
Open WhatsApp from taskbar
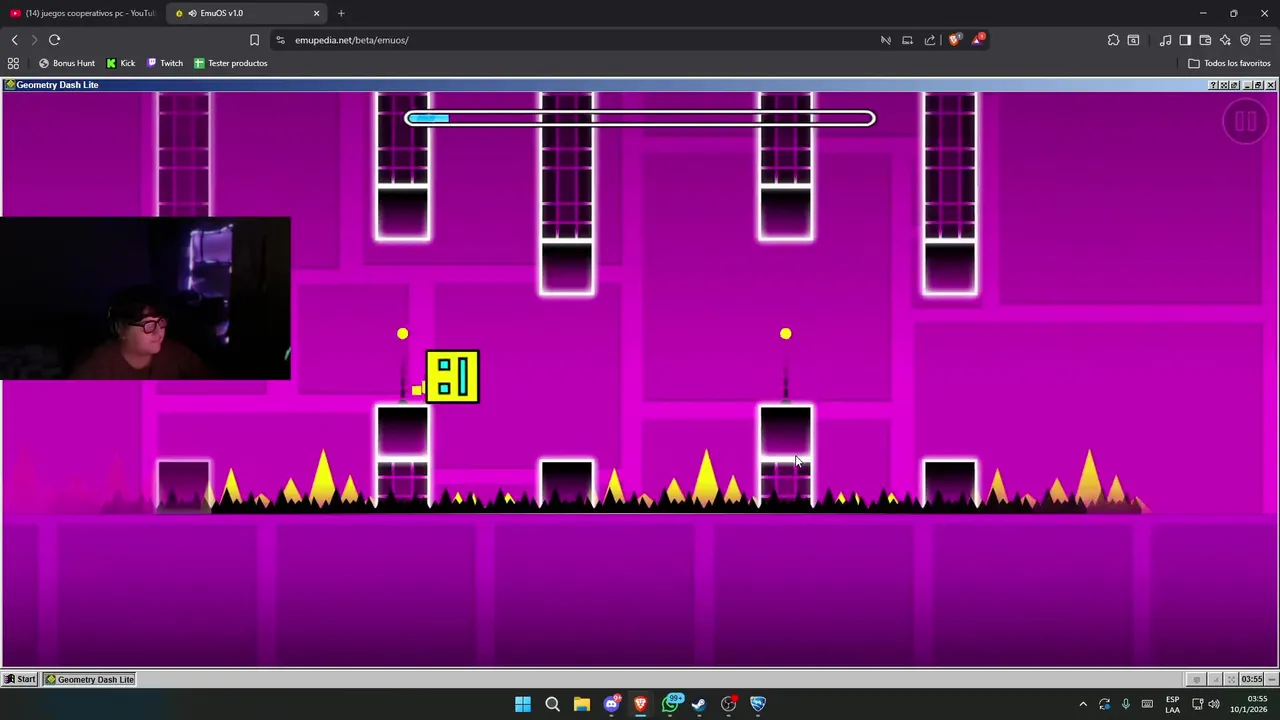(x=670, y=704)
